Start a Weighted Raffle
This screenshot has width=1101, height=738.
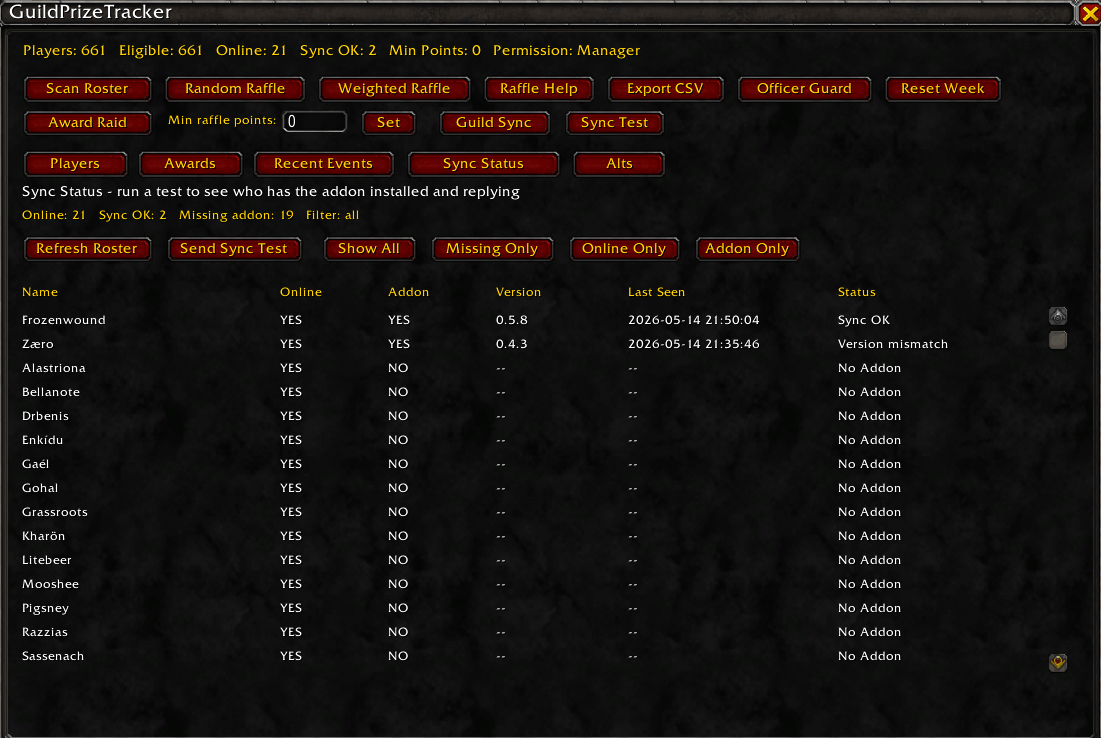[x=394, y=88]
